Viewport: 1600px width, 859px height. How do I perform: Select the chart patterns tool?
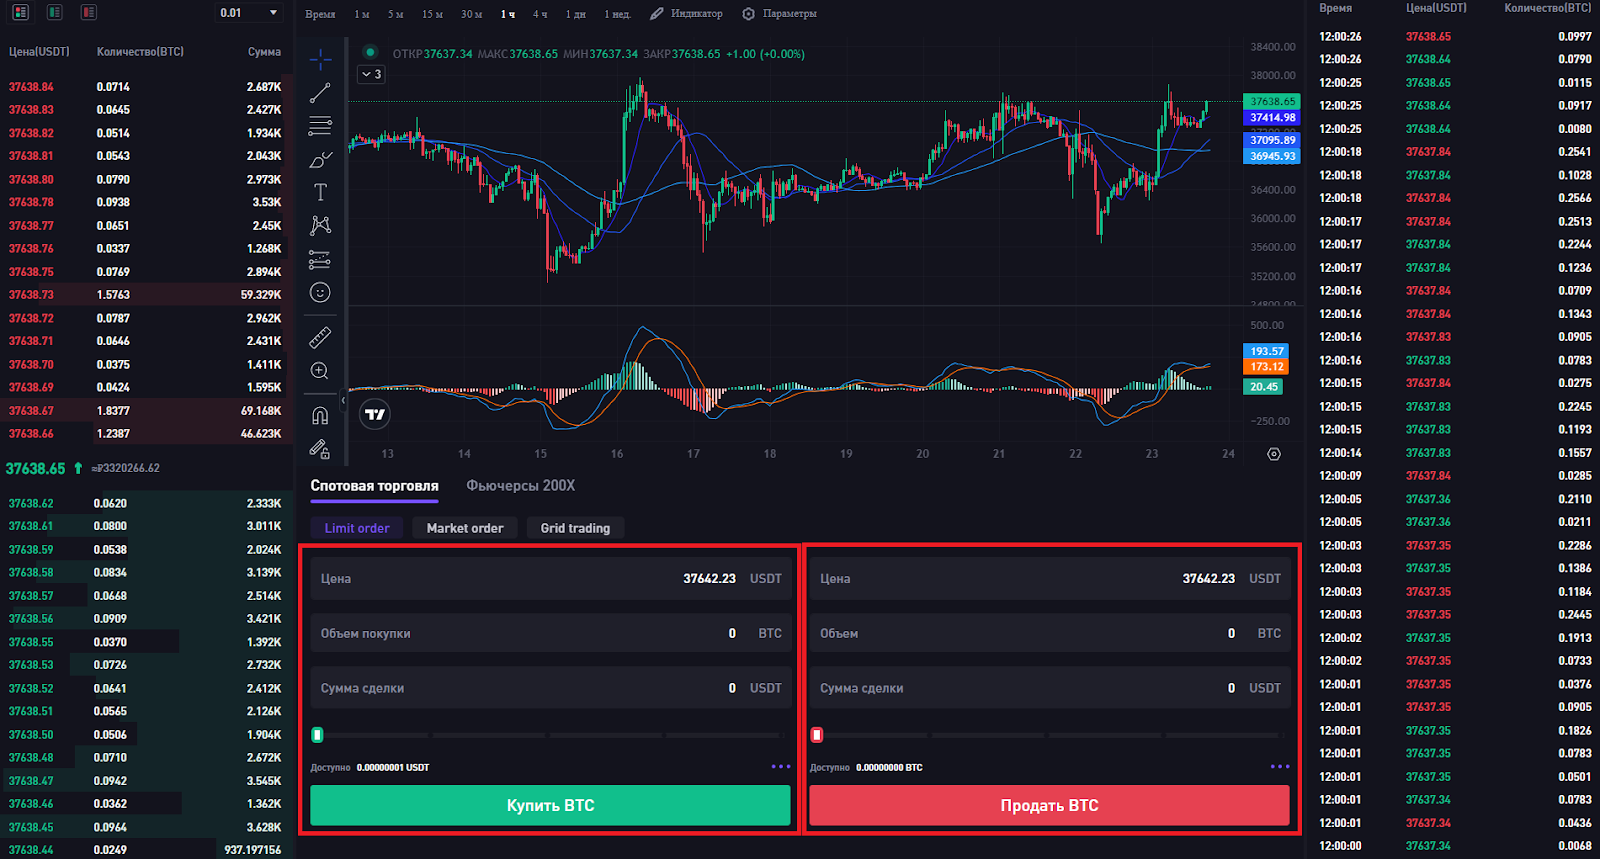[320, 225]
